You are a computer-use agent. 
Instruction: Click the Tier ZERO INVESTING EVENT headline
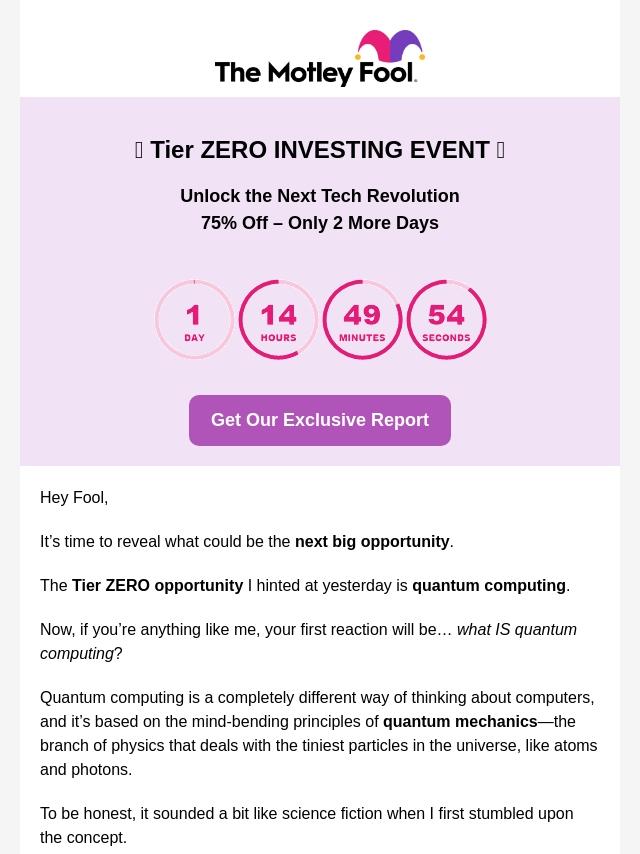(x=319, y=150)
